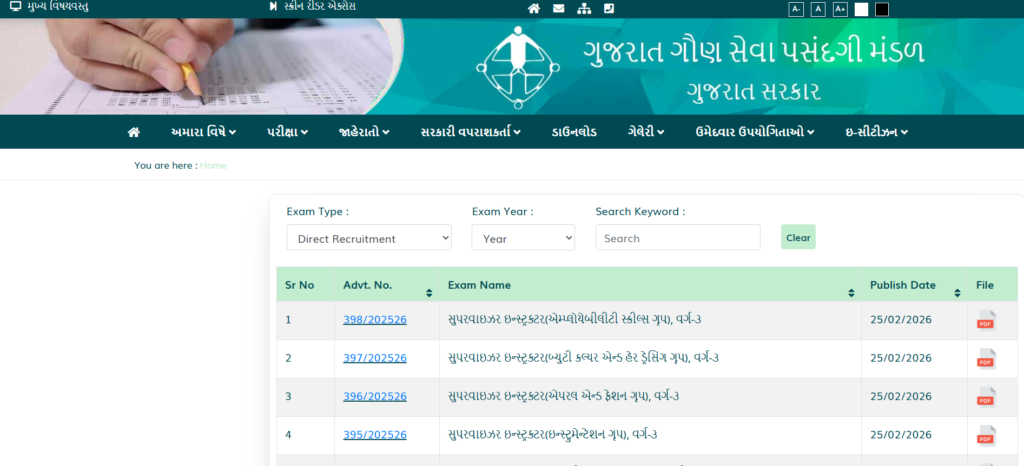Click સ્ક્રીન રીડર એક્સેસ link
Image resolution: width=1024 pixels, height=466 pixels.
[320, 7]
